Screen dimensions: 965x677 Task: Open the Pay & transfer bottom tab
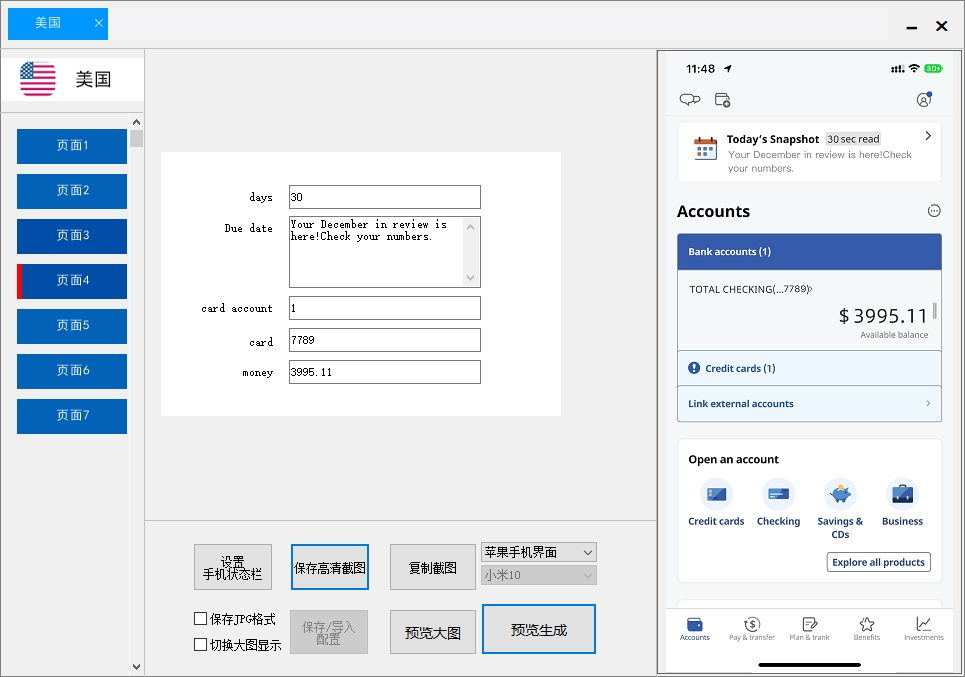[x=752, y=628]
